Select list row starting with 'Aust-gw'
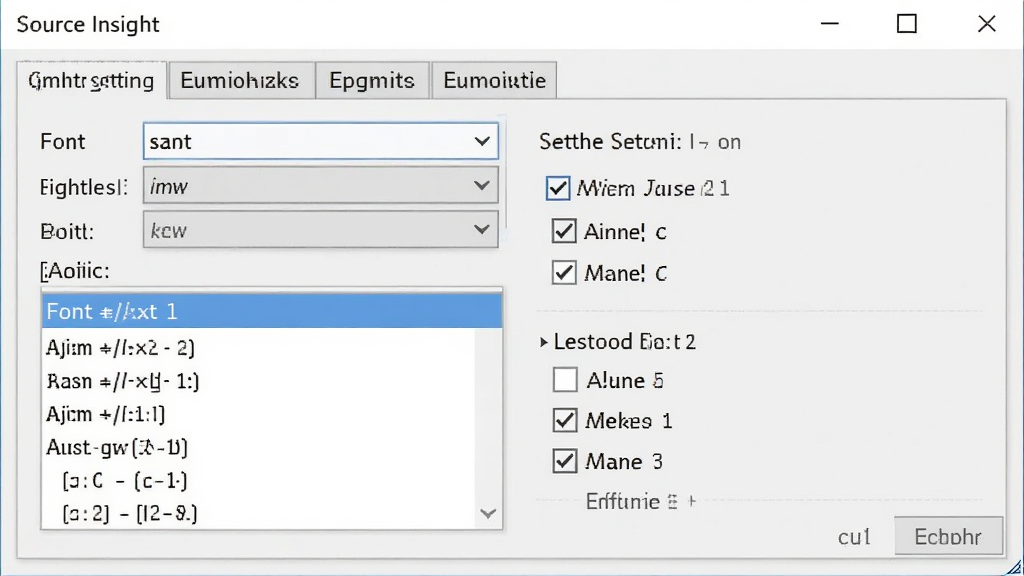 click(259, 447)
